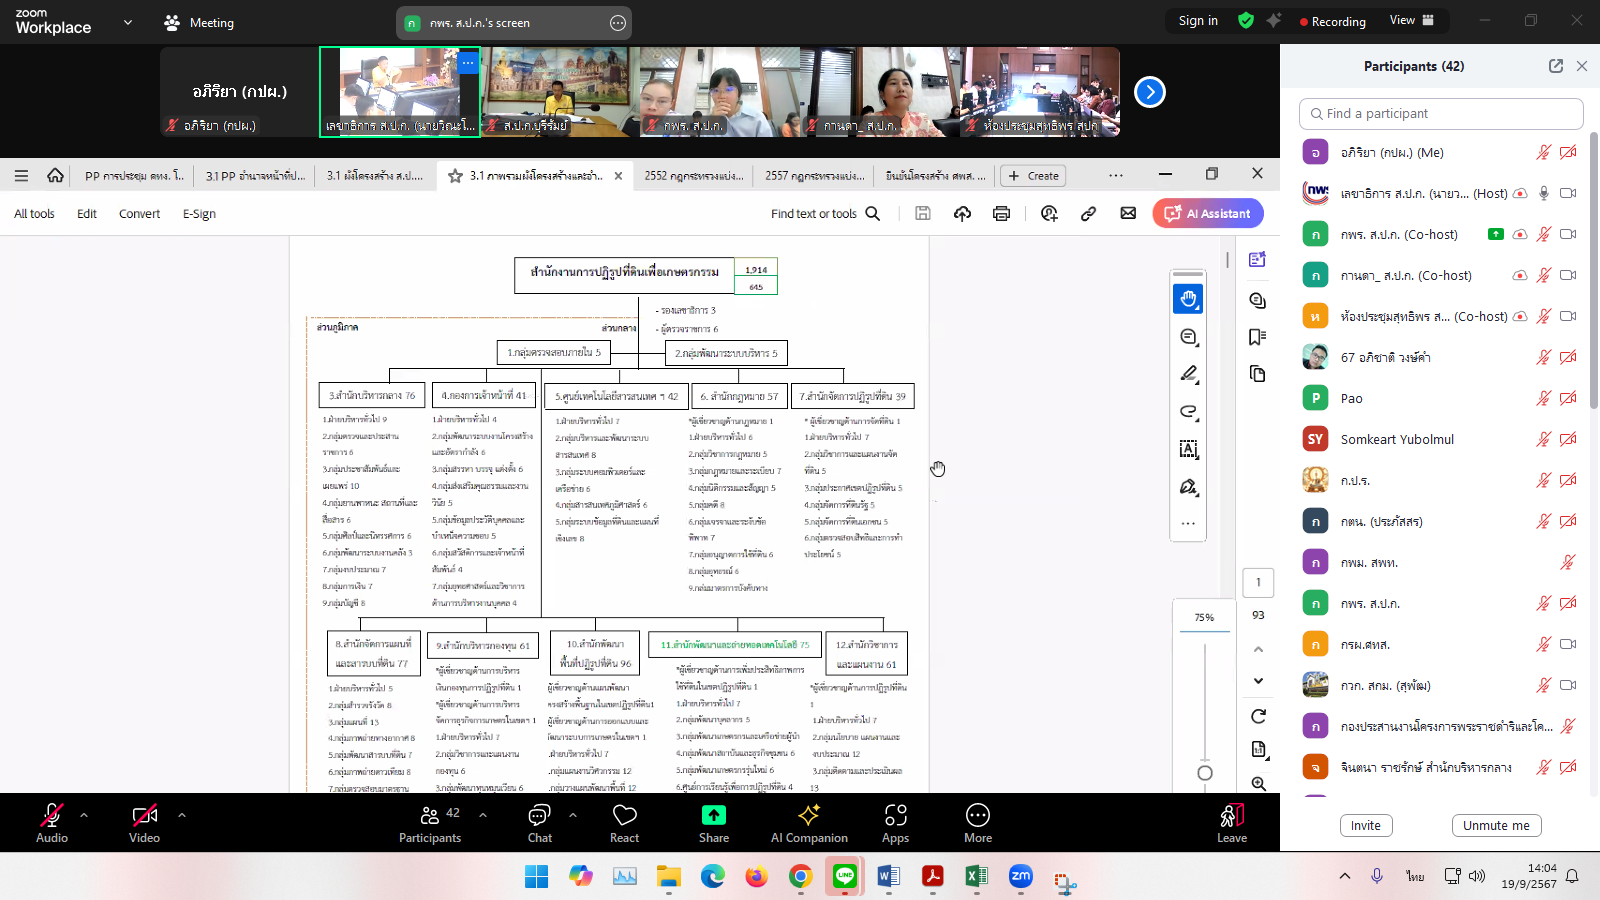The width and height of the screenshot is (1600, 900).
Task: Open the E-Sign menu
Action: 199,213
